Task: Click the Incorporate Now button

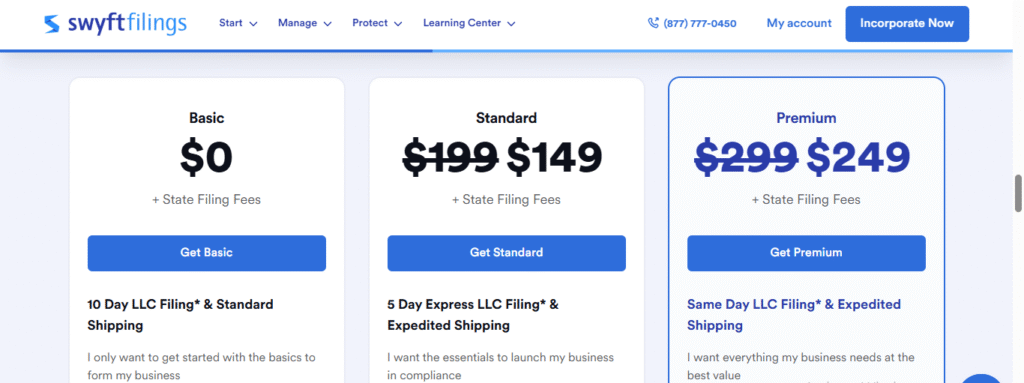Action: 906,24
